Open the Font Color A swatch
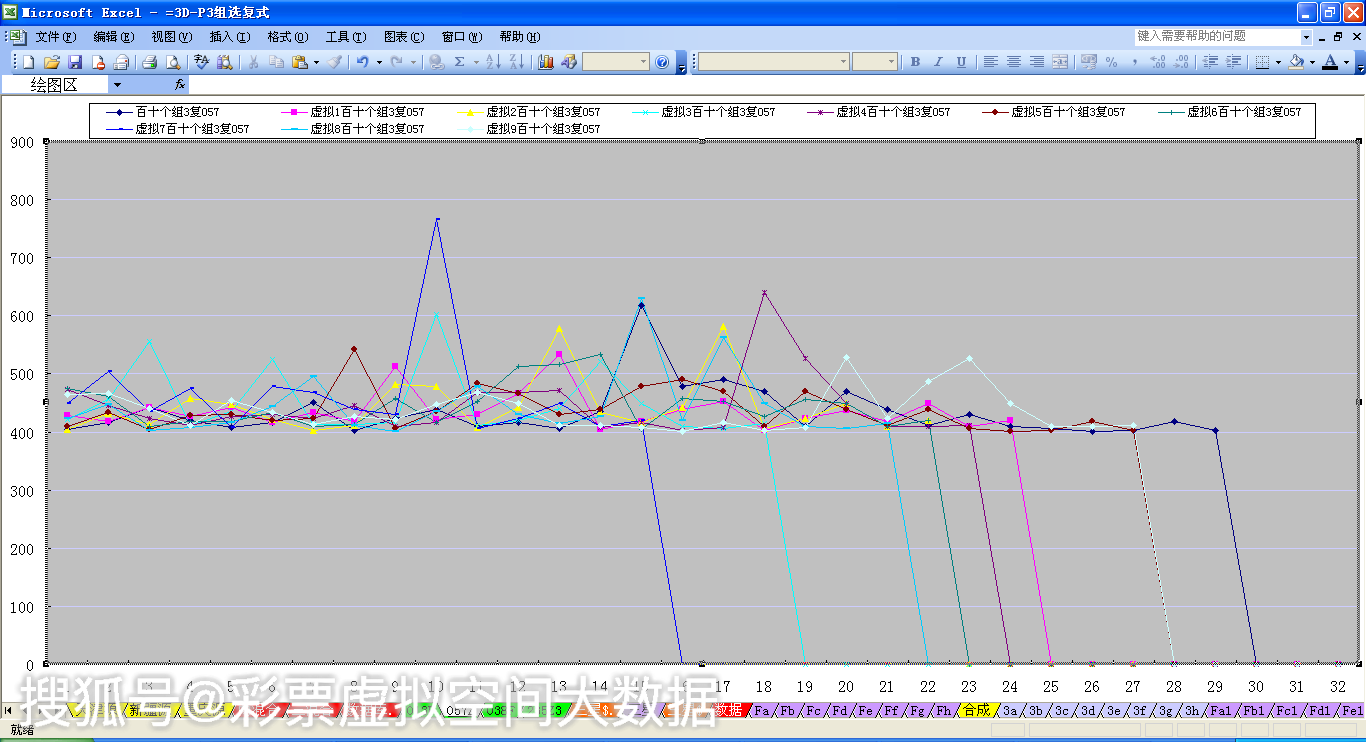This screenshot has width=1366, height=742. 1330,62
